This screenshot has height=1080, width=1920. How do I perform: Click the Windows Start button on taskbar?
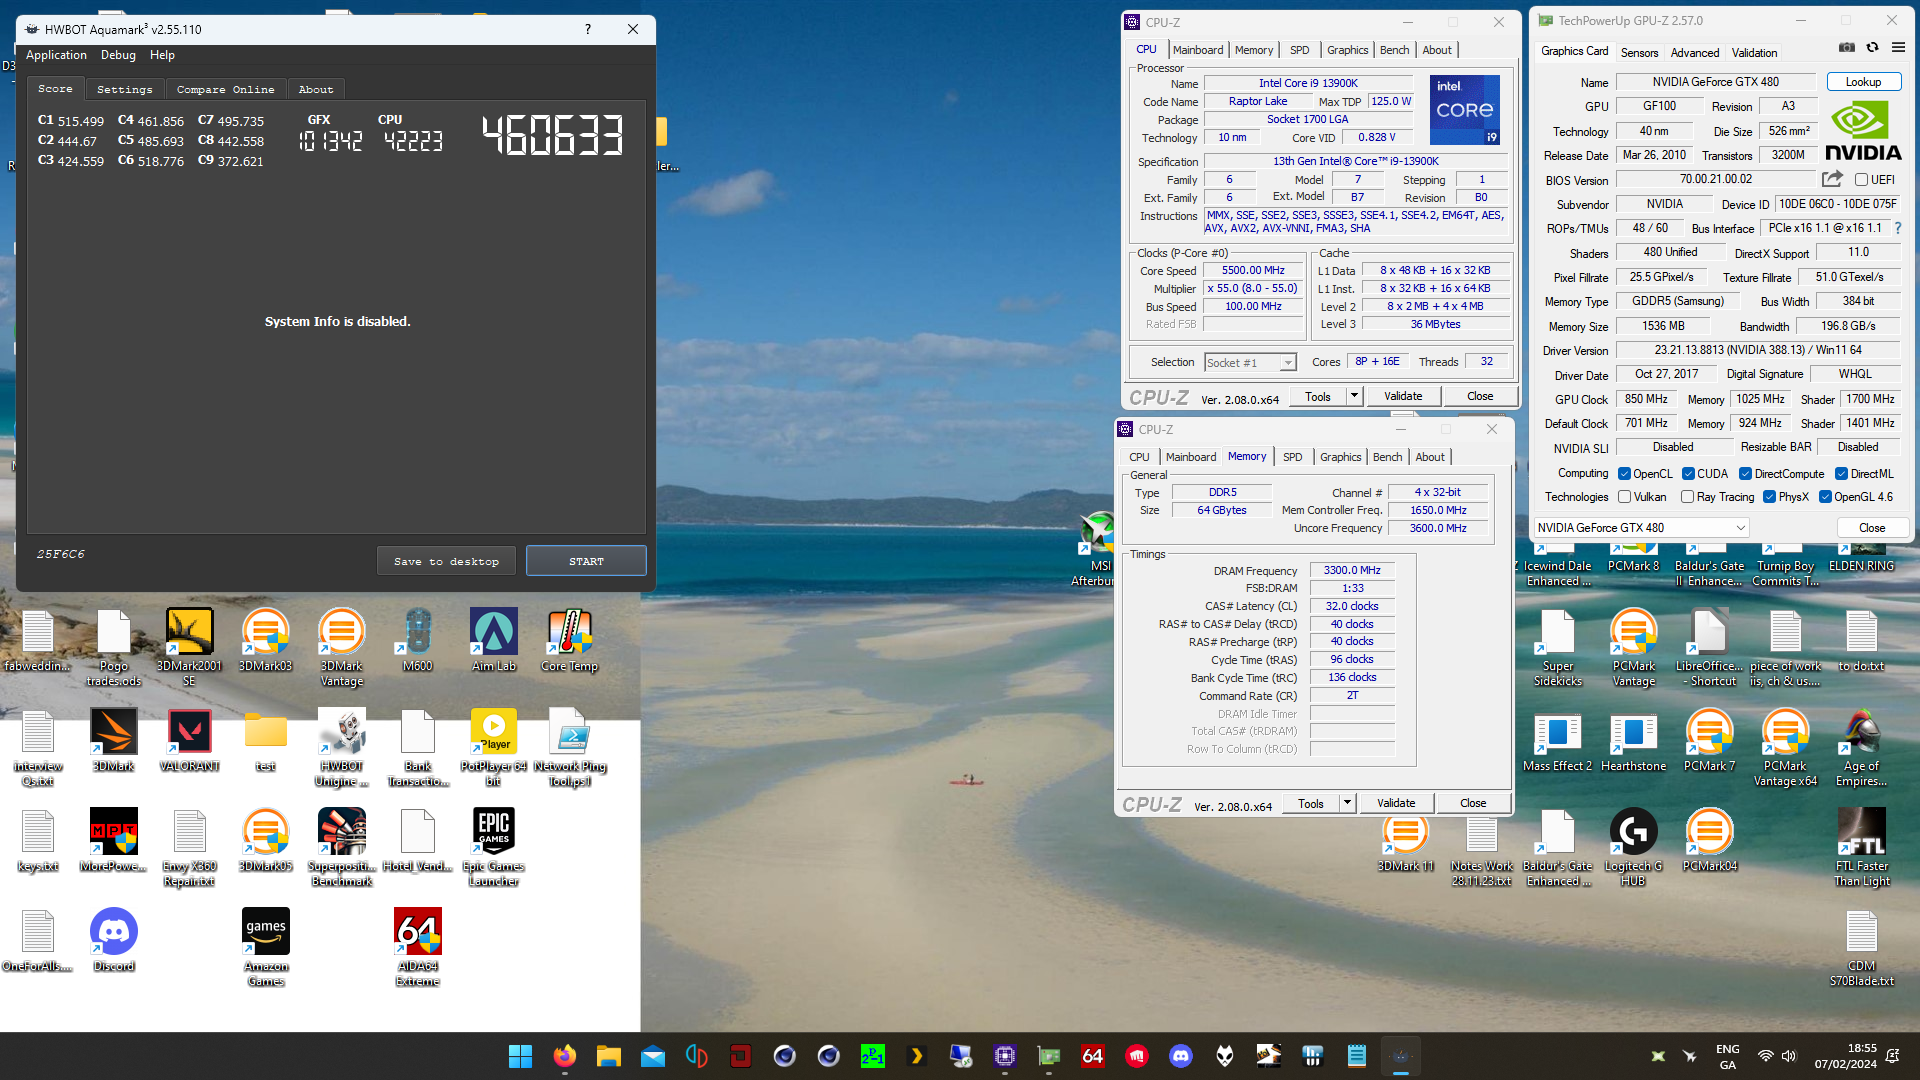click(x=520, y=1056)
